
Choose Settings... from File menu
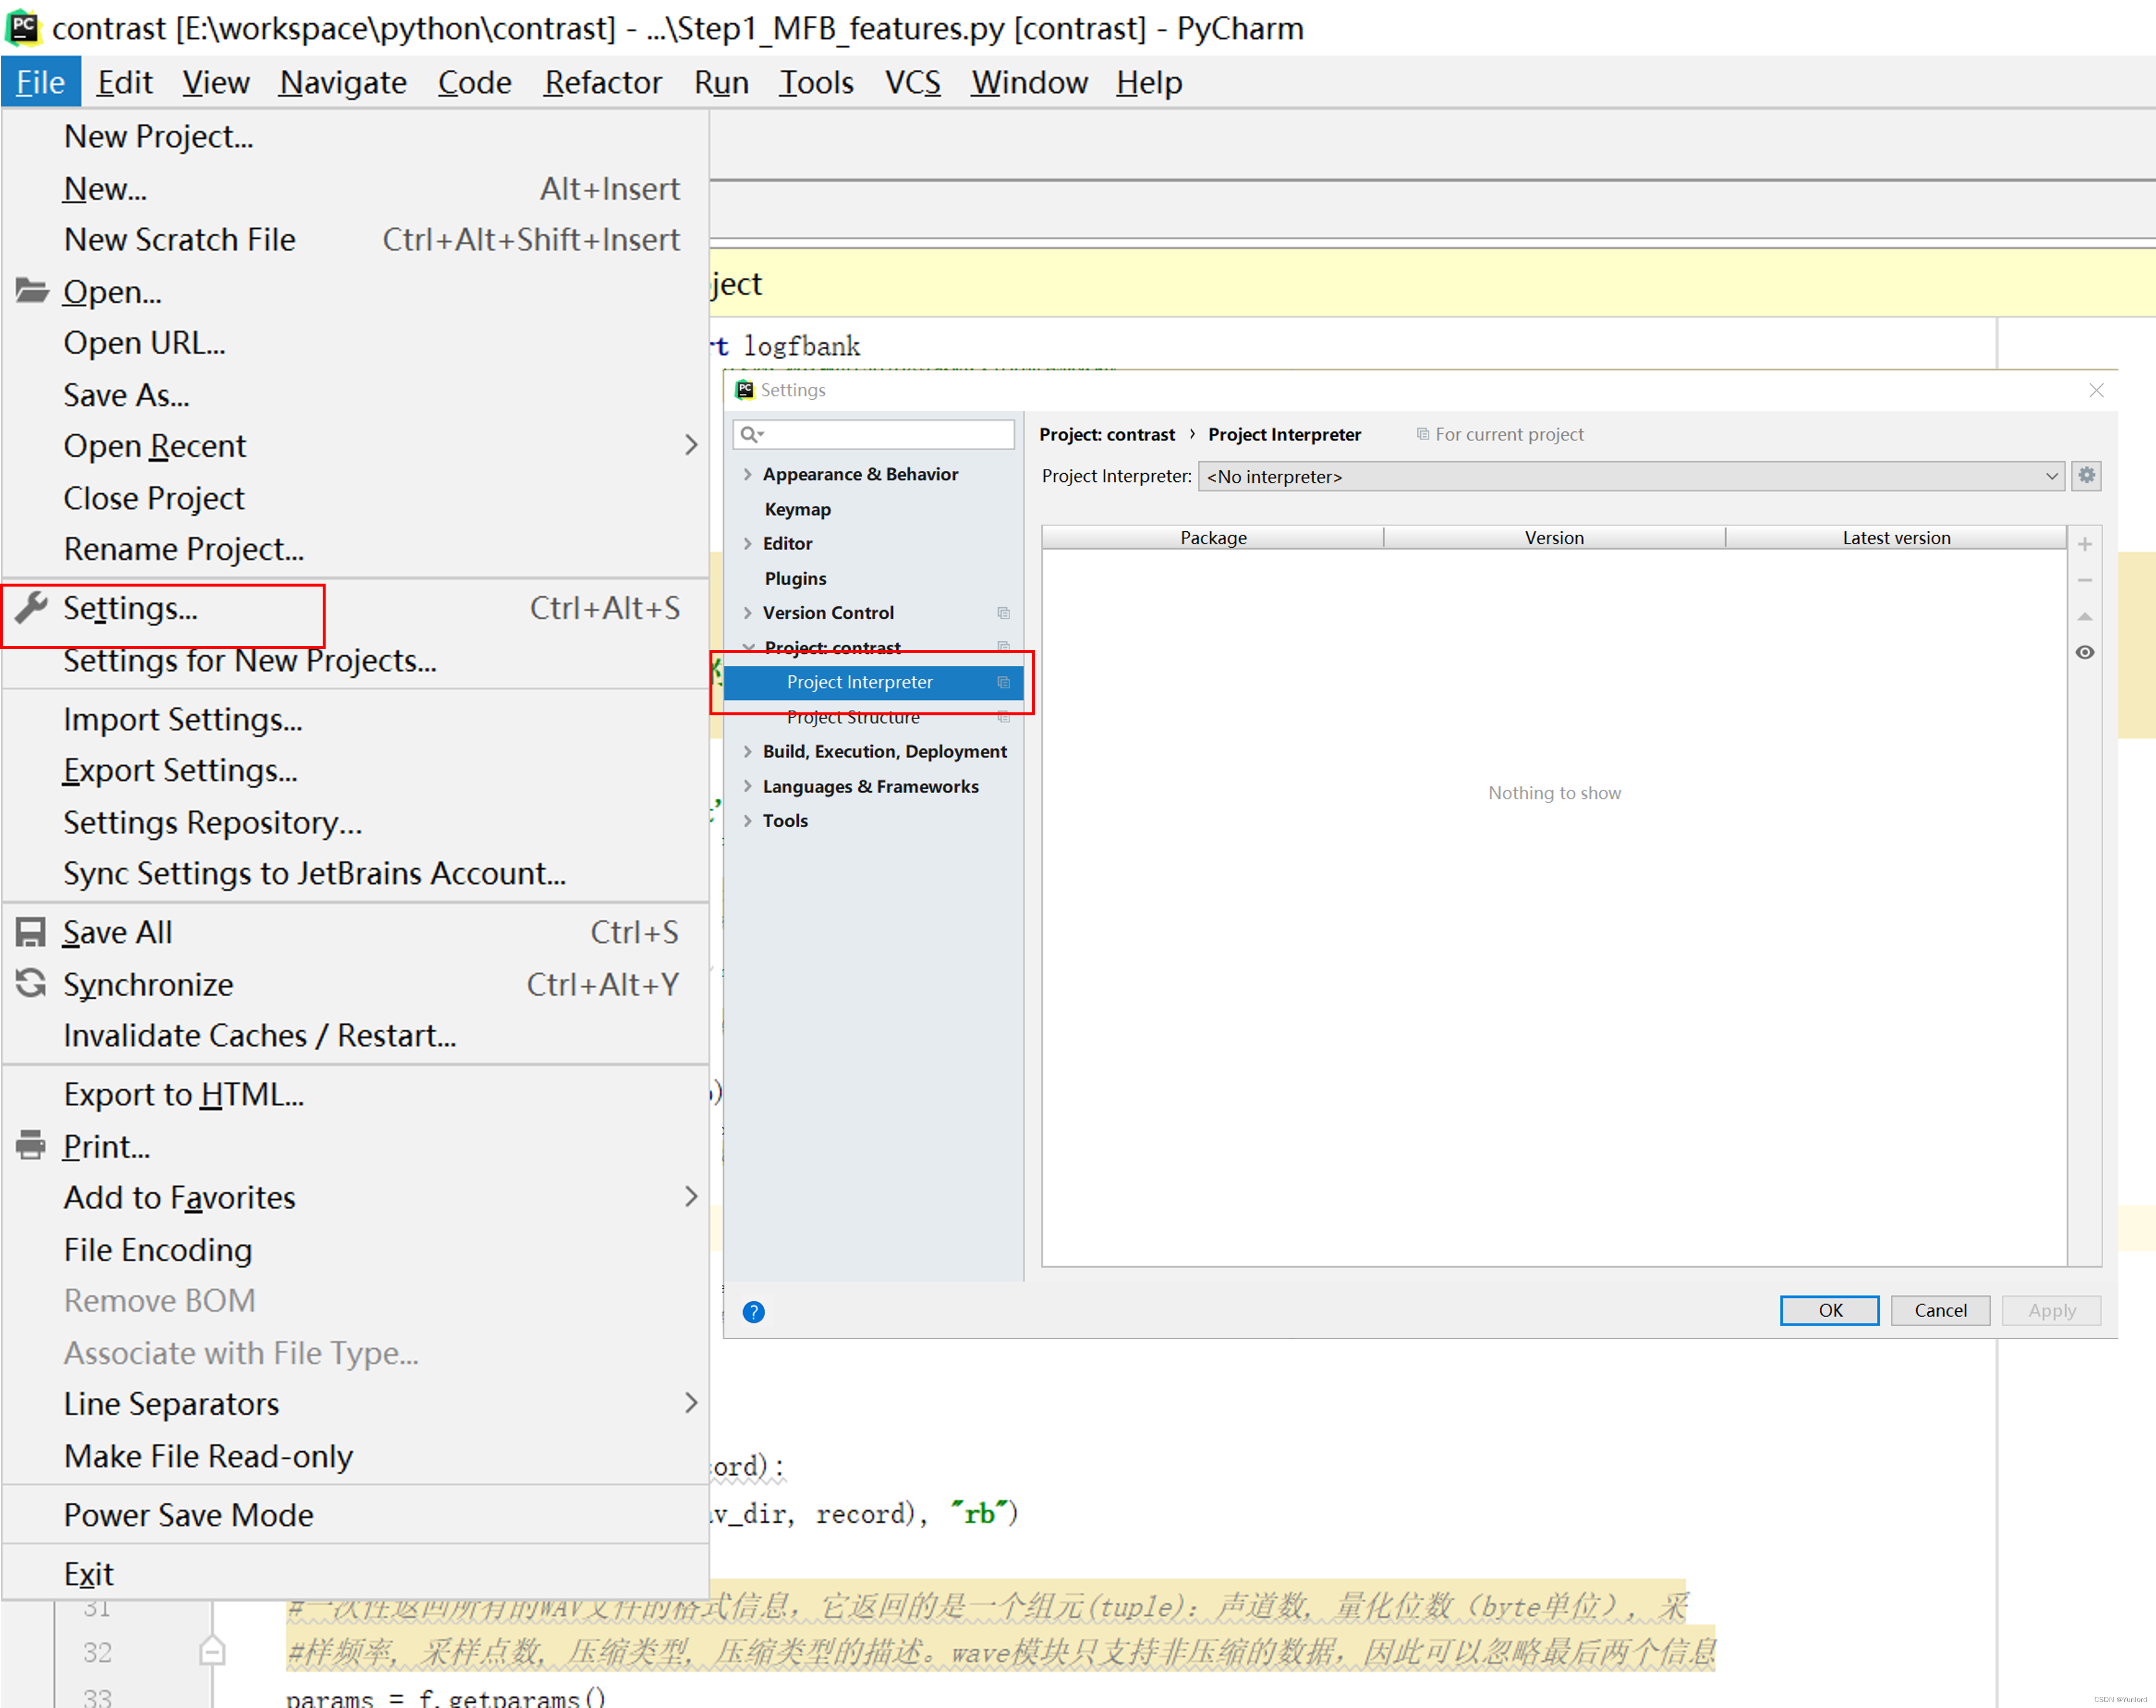(355, 608)
